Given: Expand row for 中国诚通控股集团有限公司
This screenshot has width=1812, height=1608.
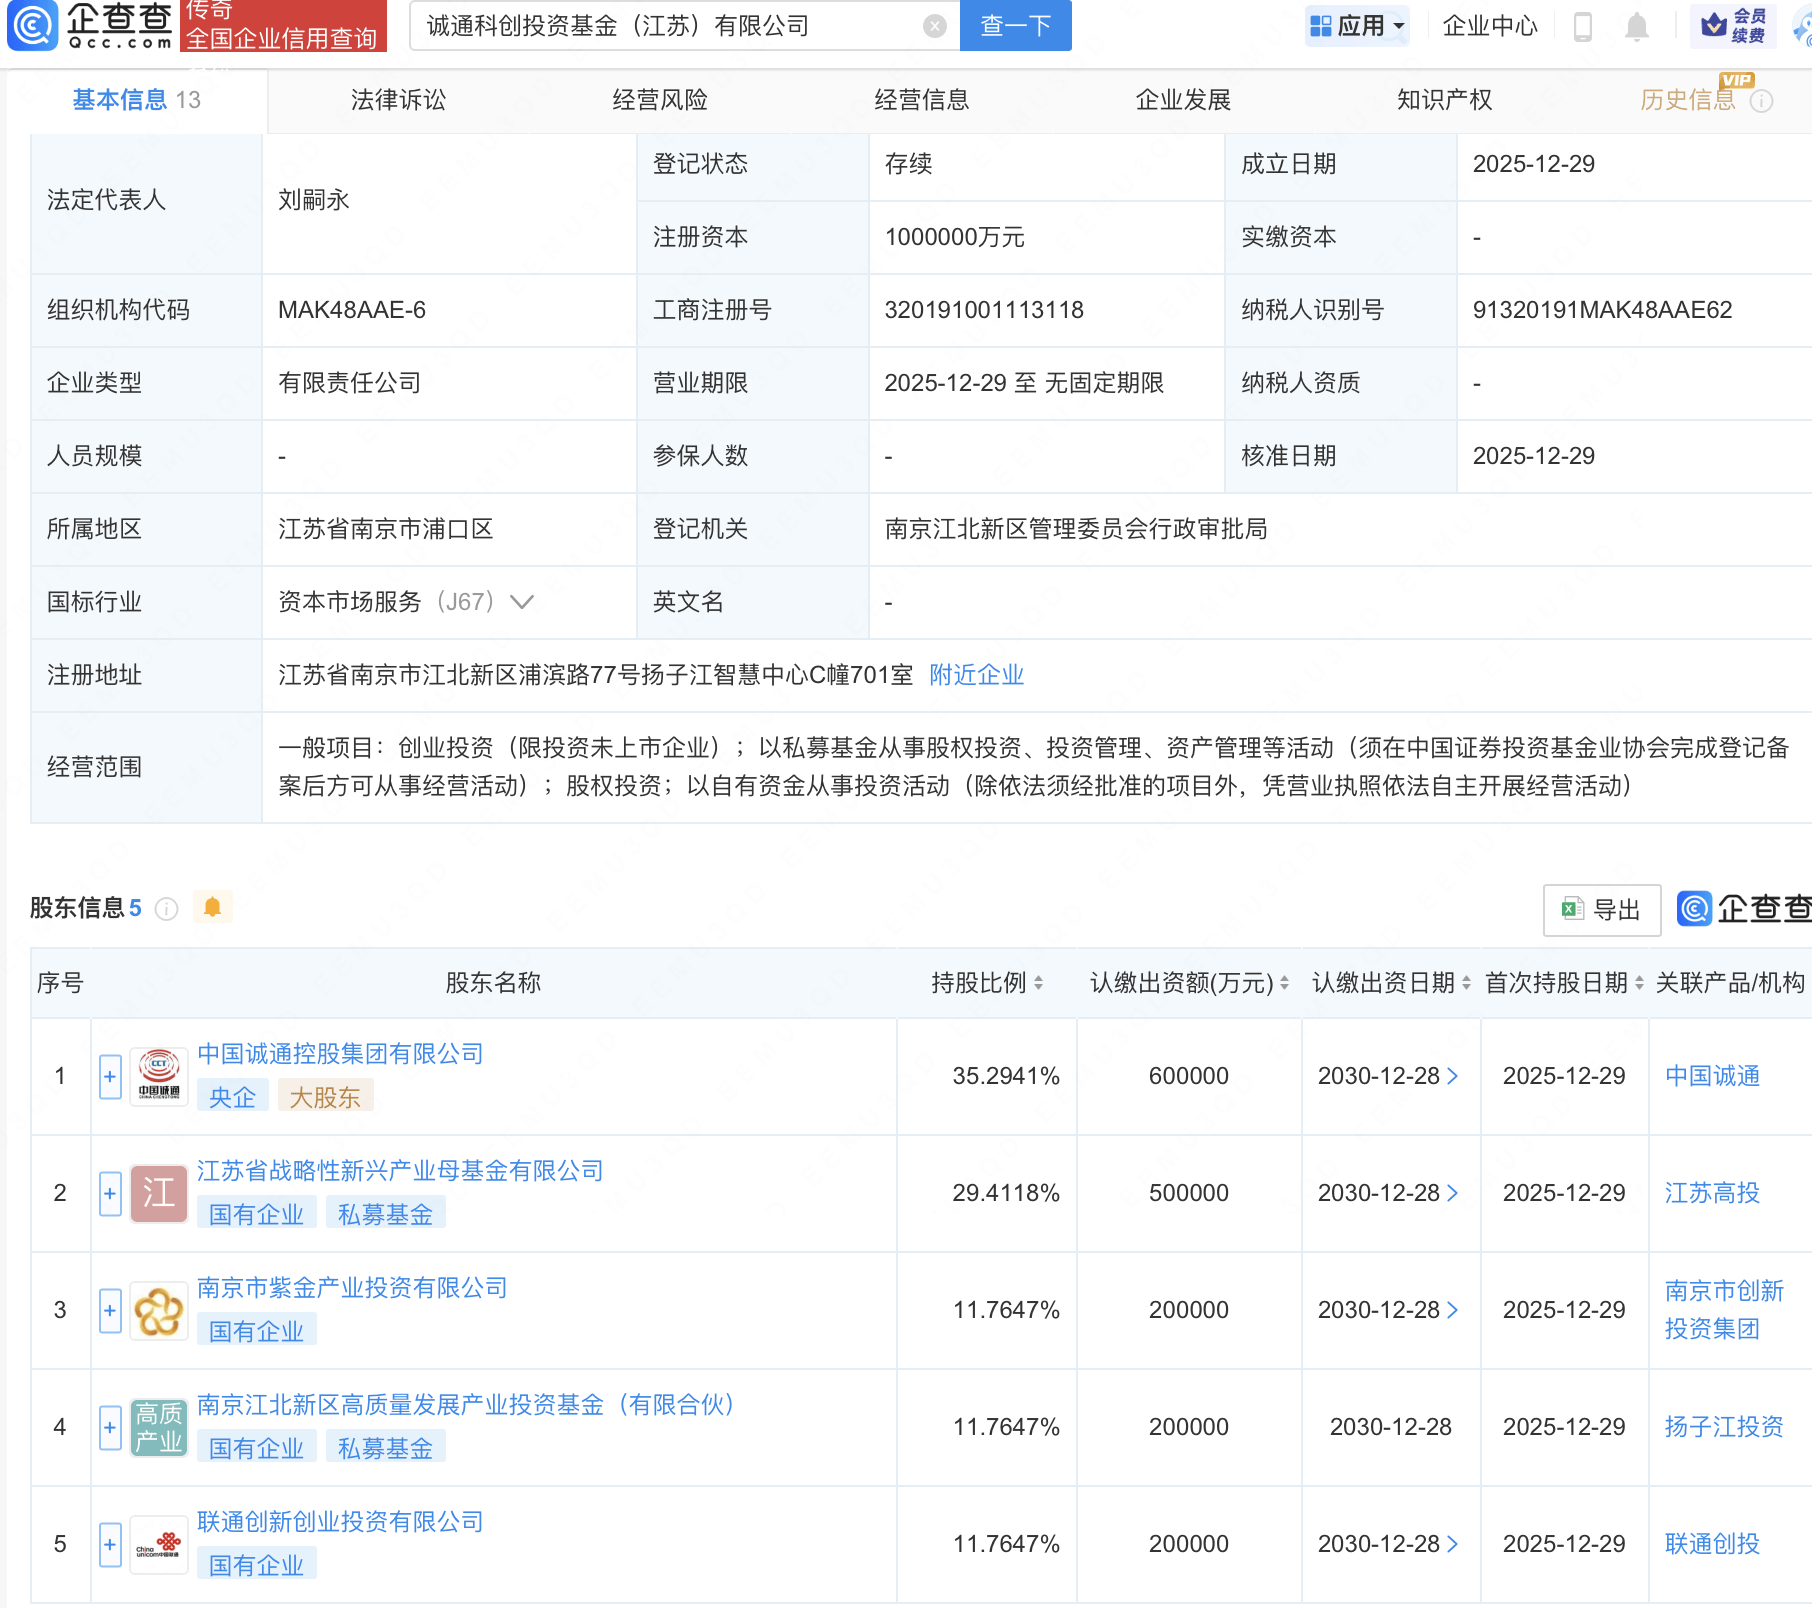Looking at the screenshot, I should pyautogui.click(x=110, y=1076).
